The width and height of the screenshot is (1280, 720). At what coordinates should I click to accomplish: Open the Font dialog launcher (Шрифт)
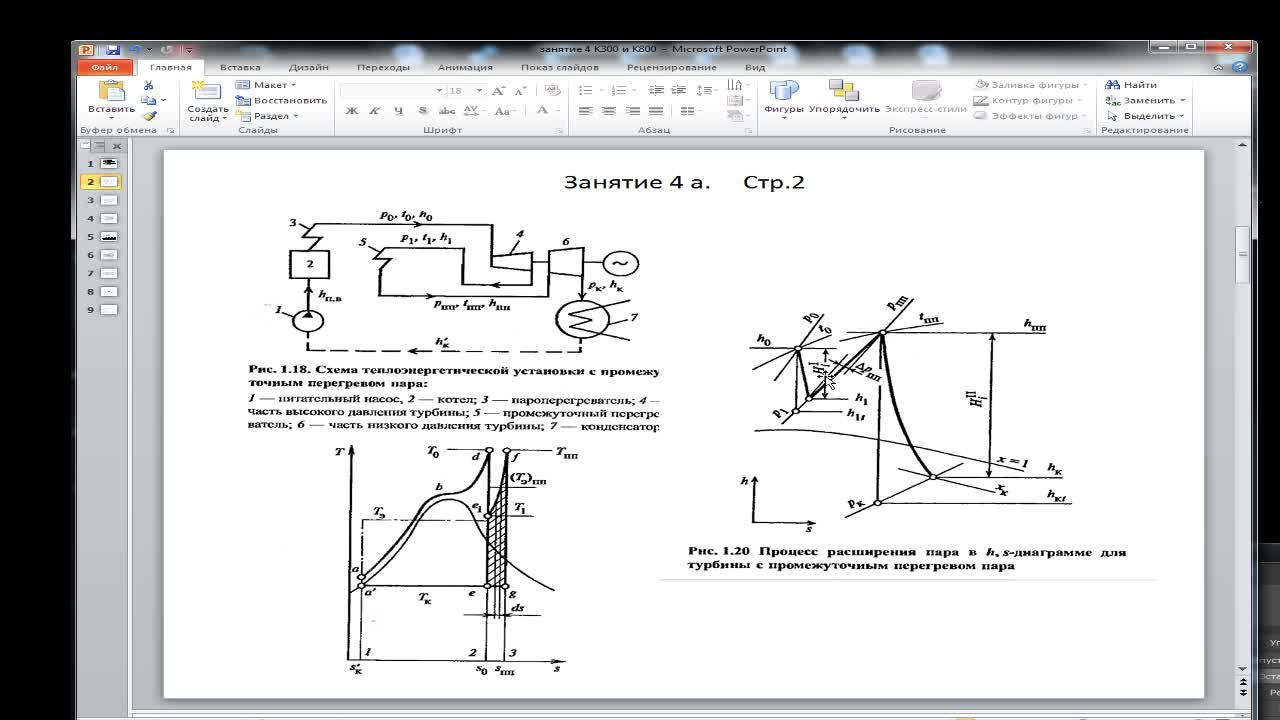[558, 131]
